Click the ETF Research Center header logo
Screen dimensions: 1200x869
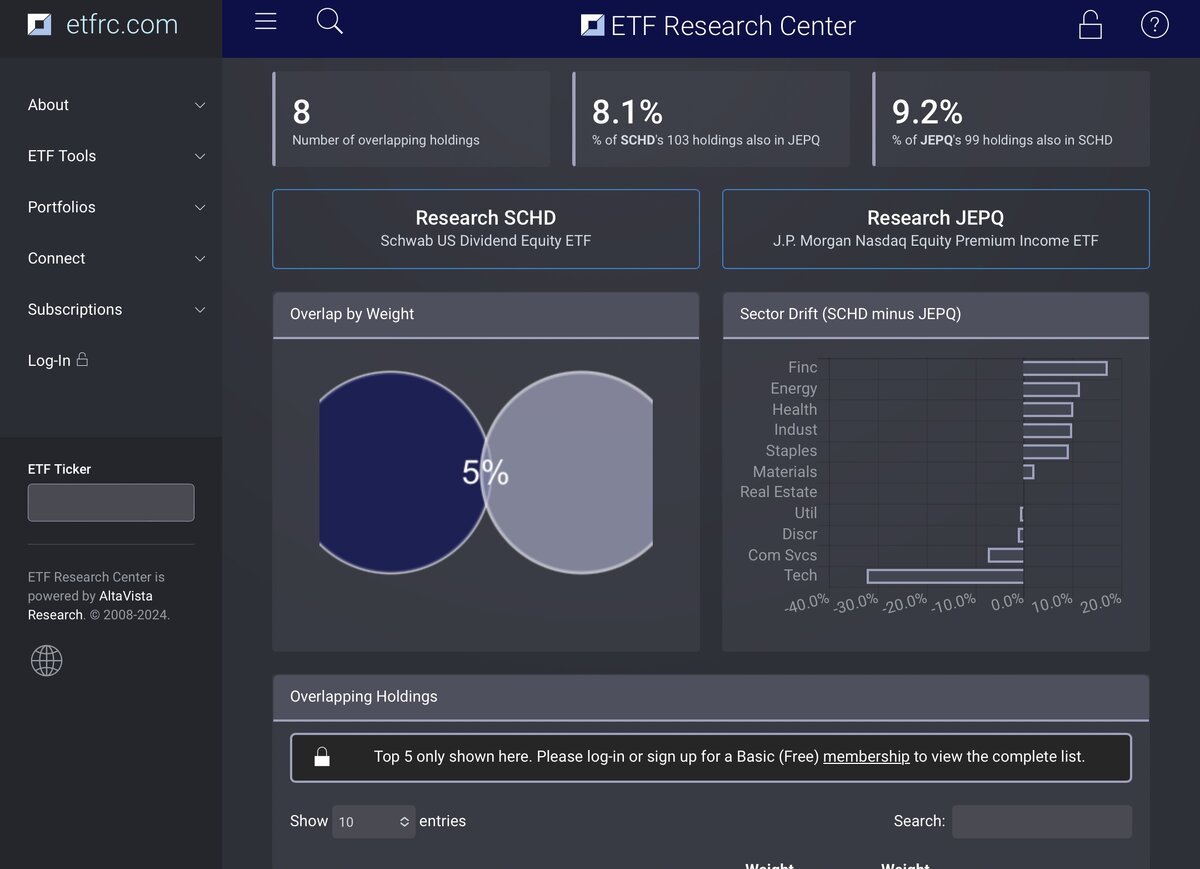coord(718,26)
